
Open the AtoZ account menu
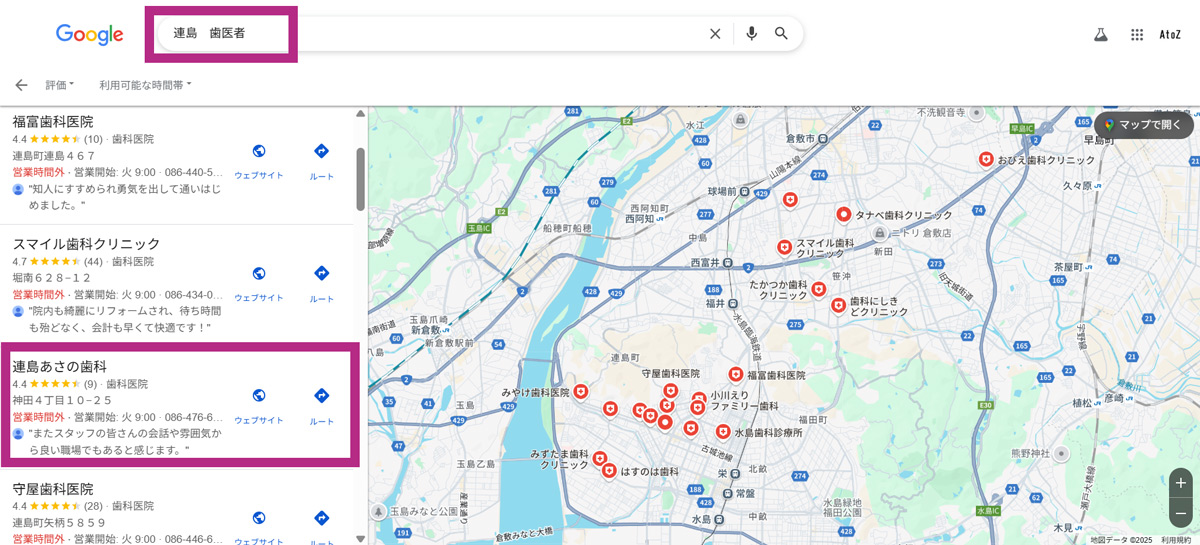[1170, 34]
